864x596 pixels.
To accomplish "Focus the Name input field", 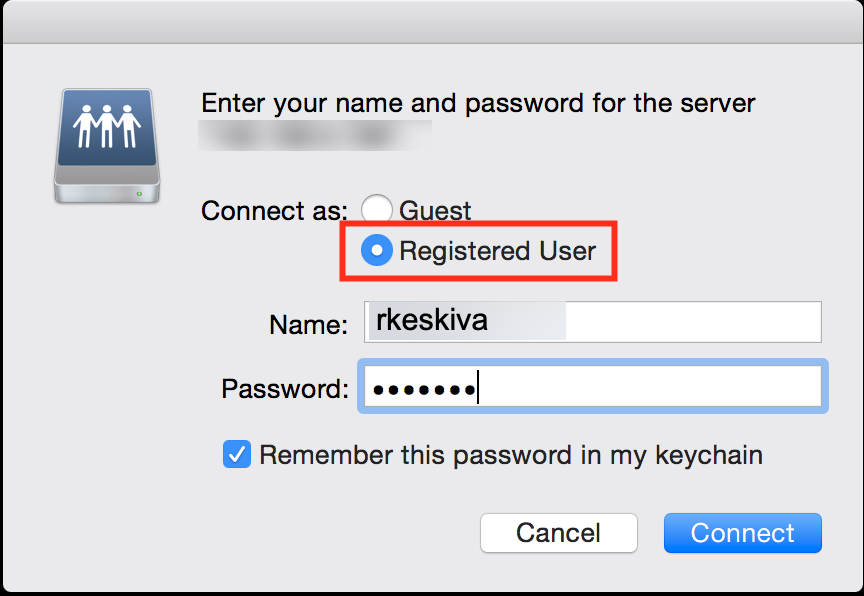I will [x=593, y=322].
